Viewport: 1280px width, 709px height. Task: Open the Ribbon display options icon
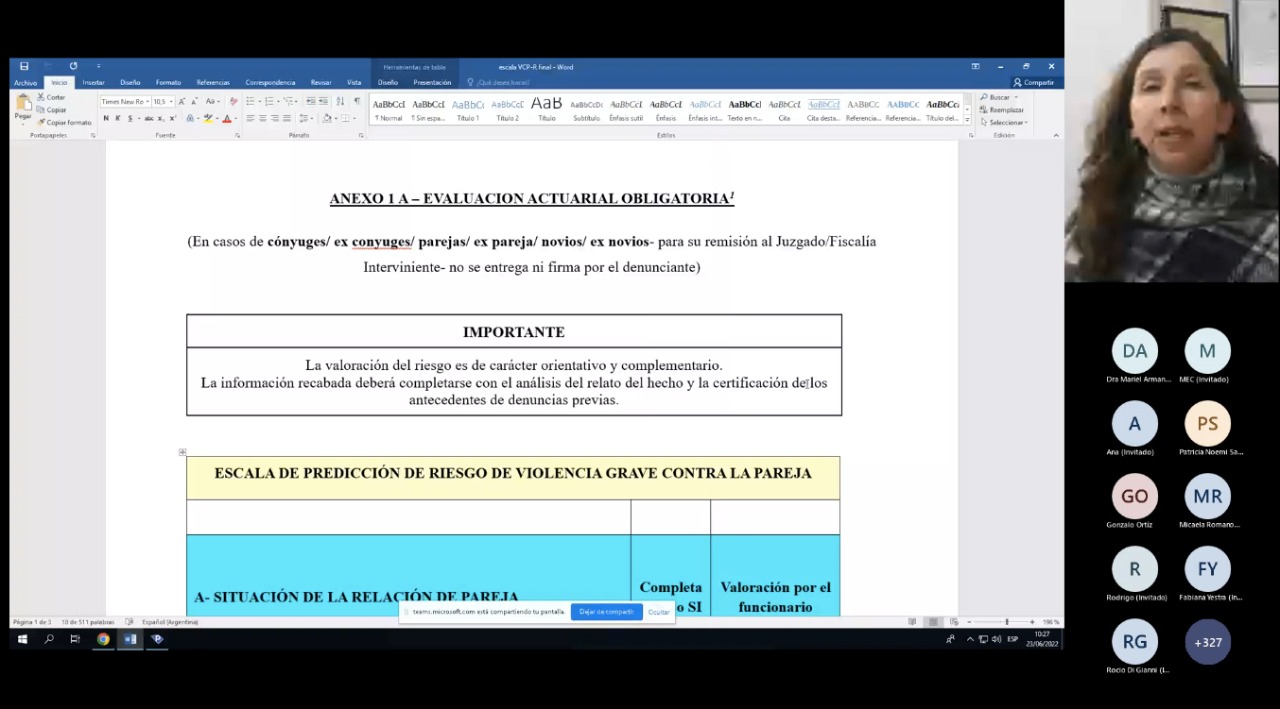975,66
